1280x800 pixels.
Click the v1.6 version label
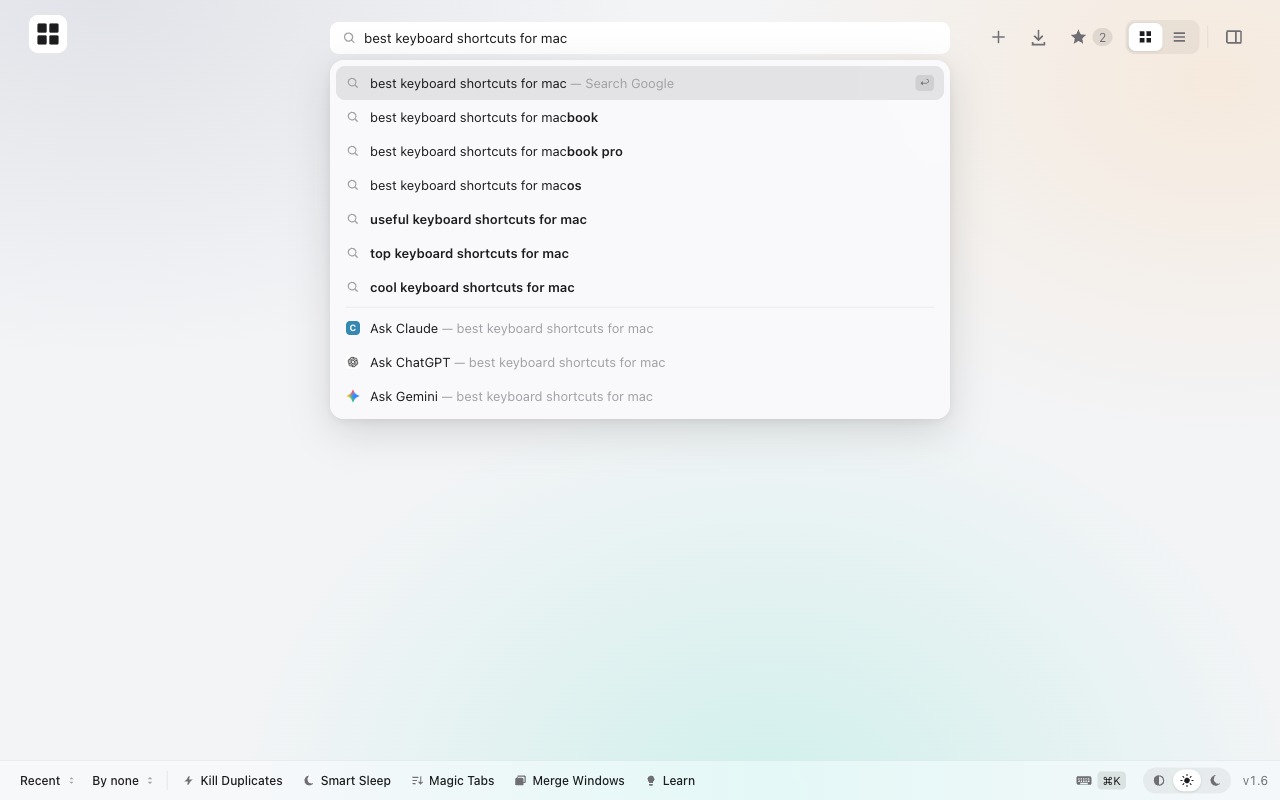tap(1255, 781)
